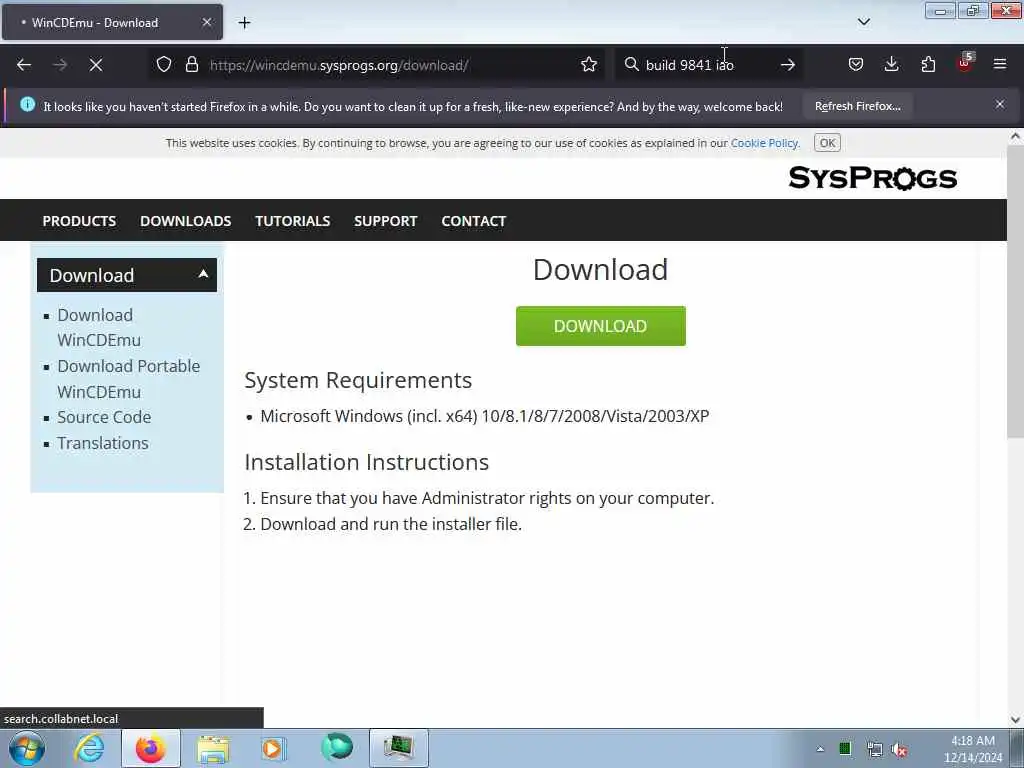The height and width of the screenshot is (768, 1024).
Task: Select the WinCDEmu - Download tab
Action: coord(112,22)
